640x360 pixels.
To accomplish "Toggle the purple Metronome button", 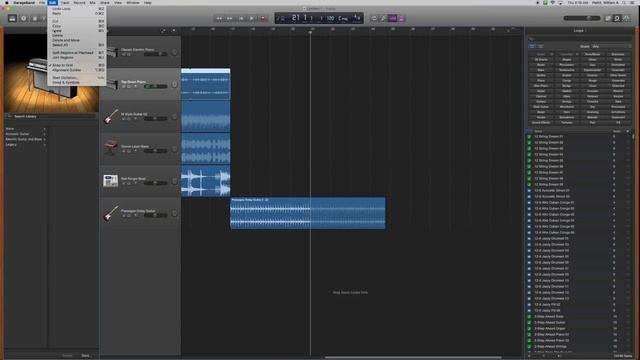I will pyautogui.click(x=401, y=18).
